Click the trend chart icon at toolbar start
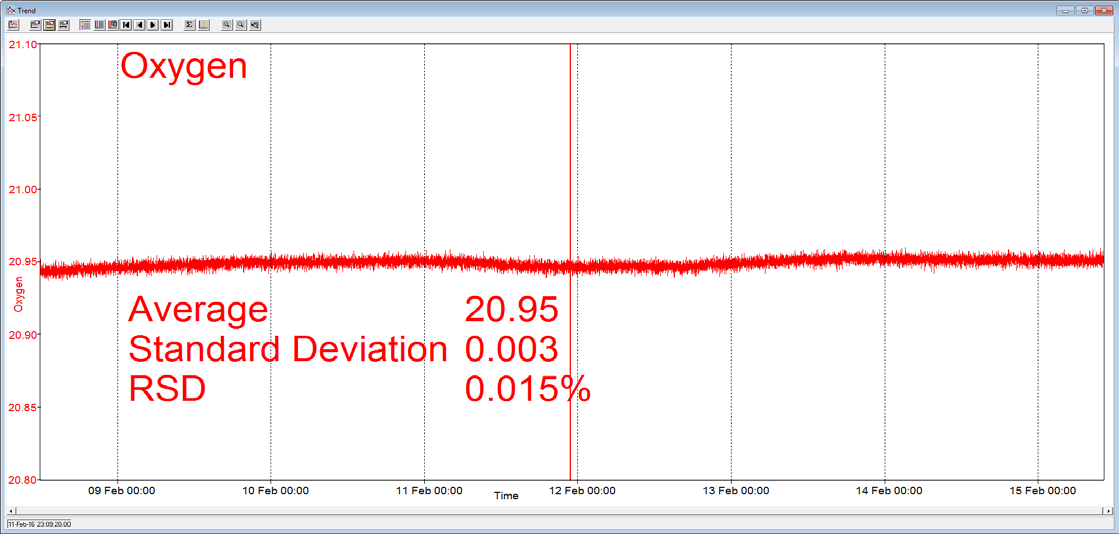This screenshot has width=1119, height=534. [x=13, y=24]
